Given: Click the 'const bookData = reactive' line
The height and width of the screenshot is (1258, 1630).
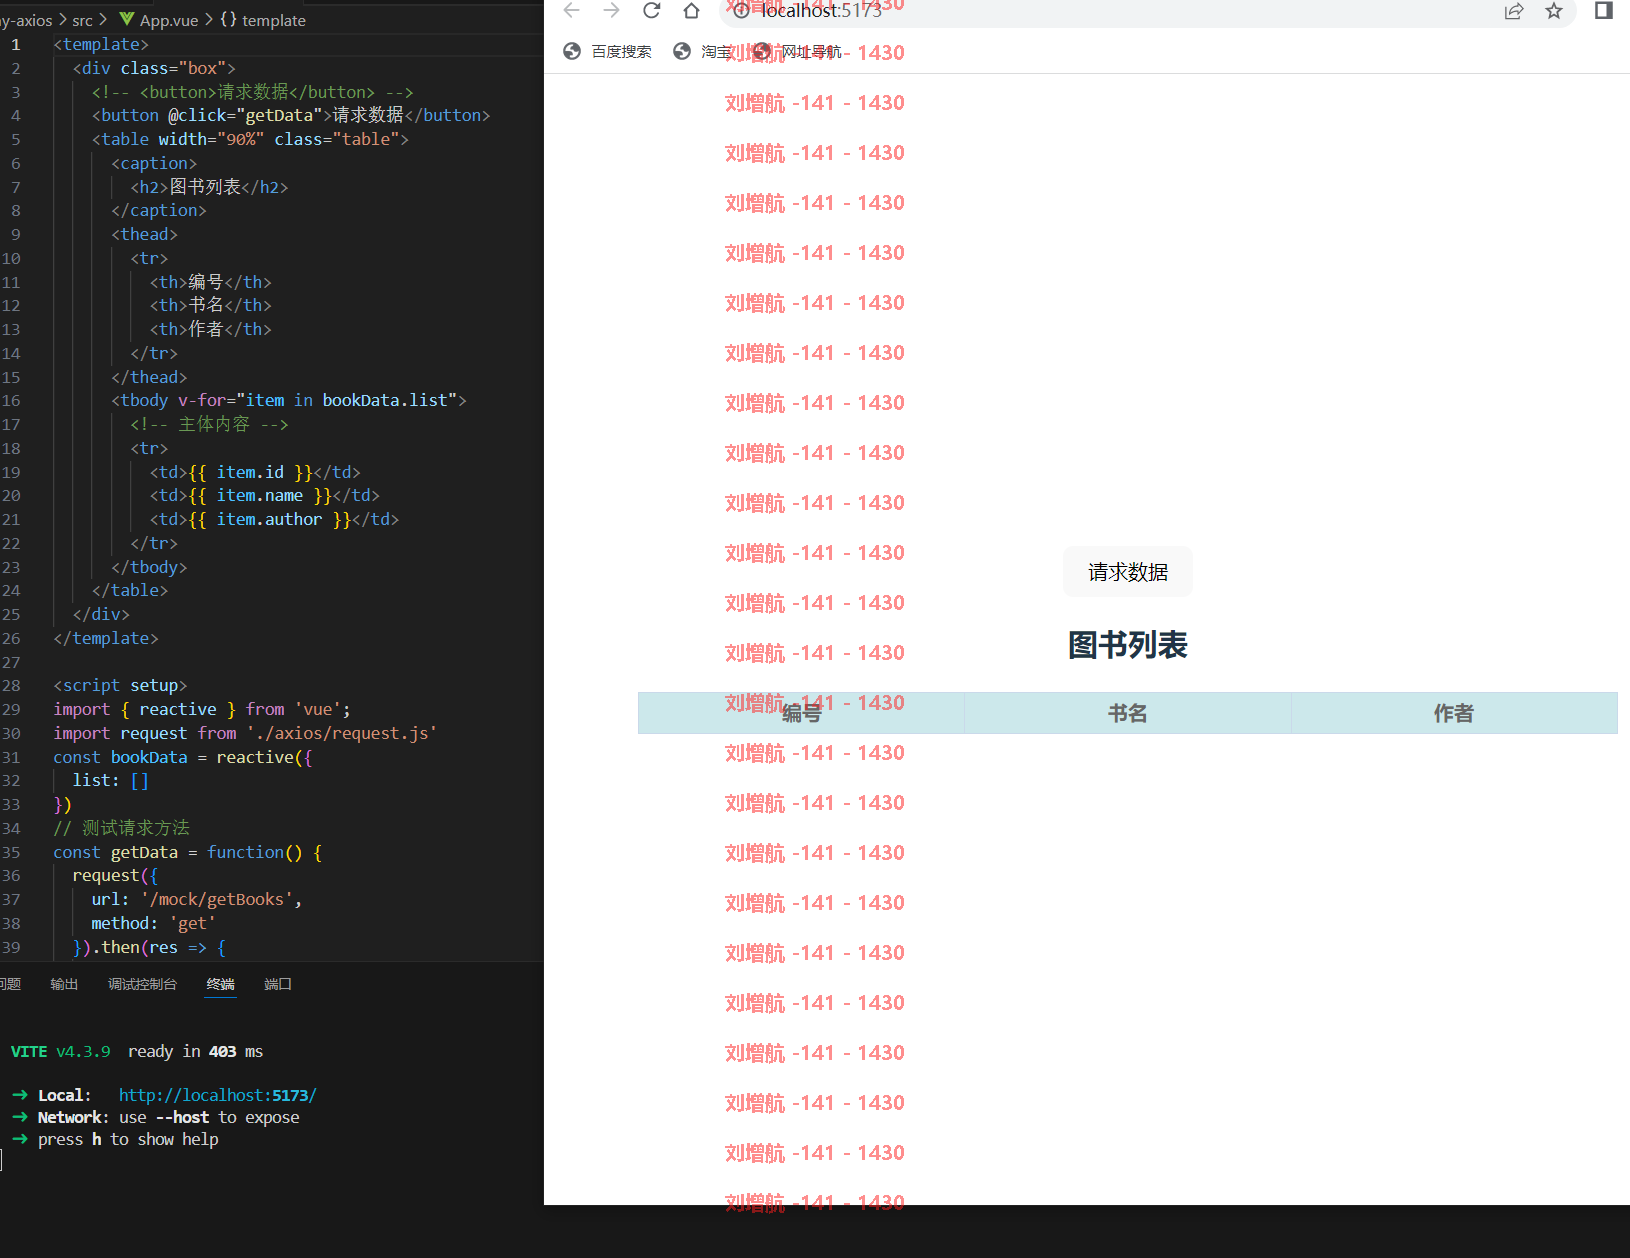Looking at the screenshot, I should [x=183, y=757].
